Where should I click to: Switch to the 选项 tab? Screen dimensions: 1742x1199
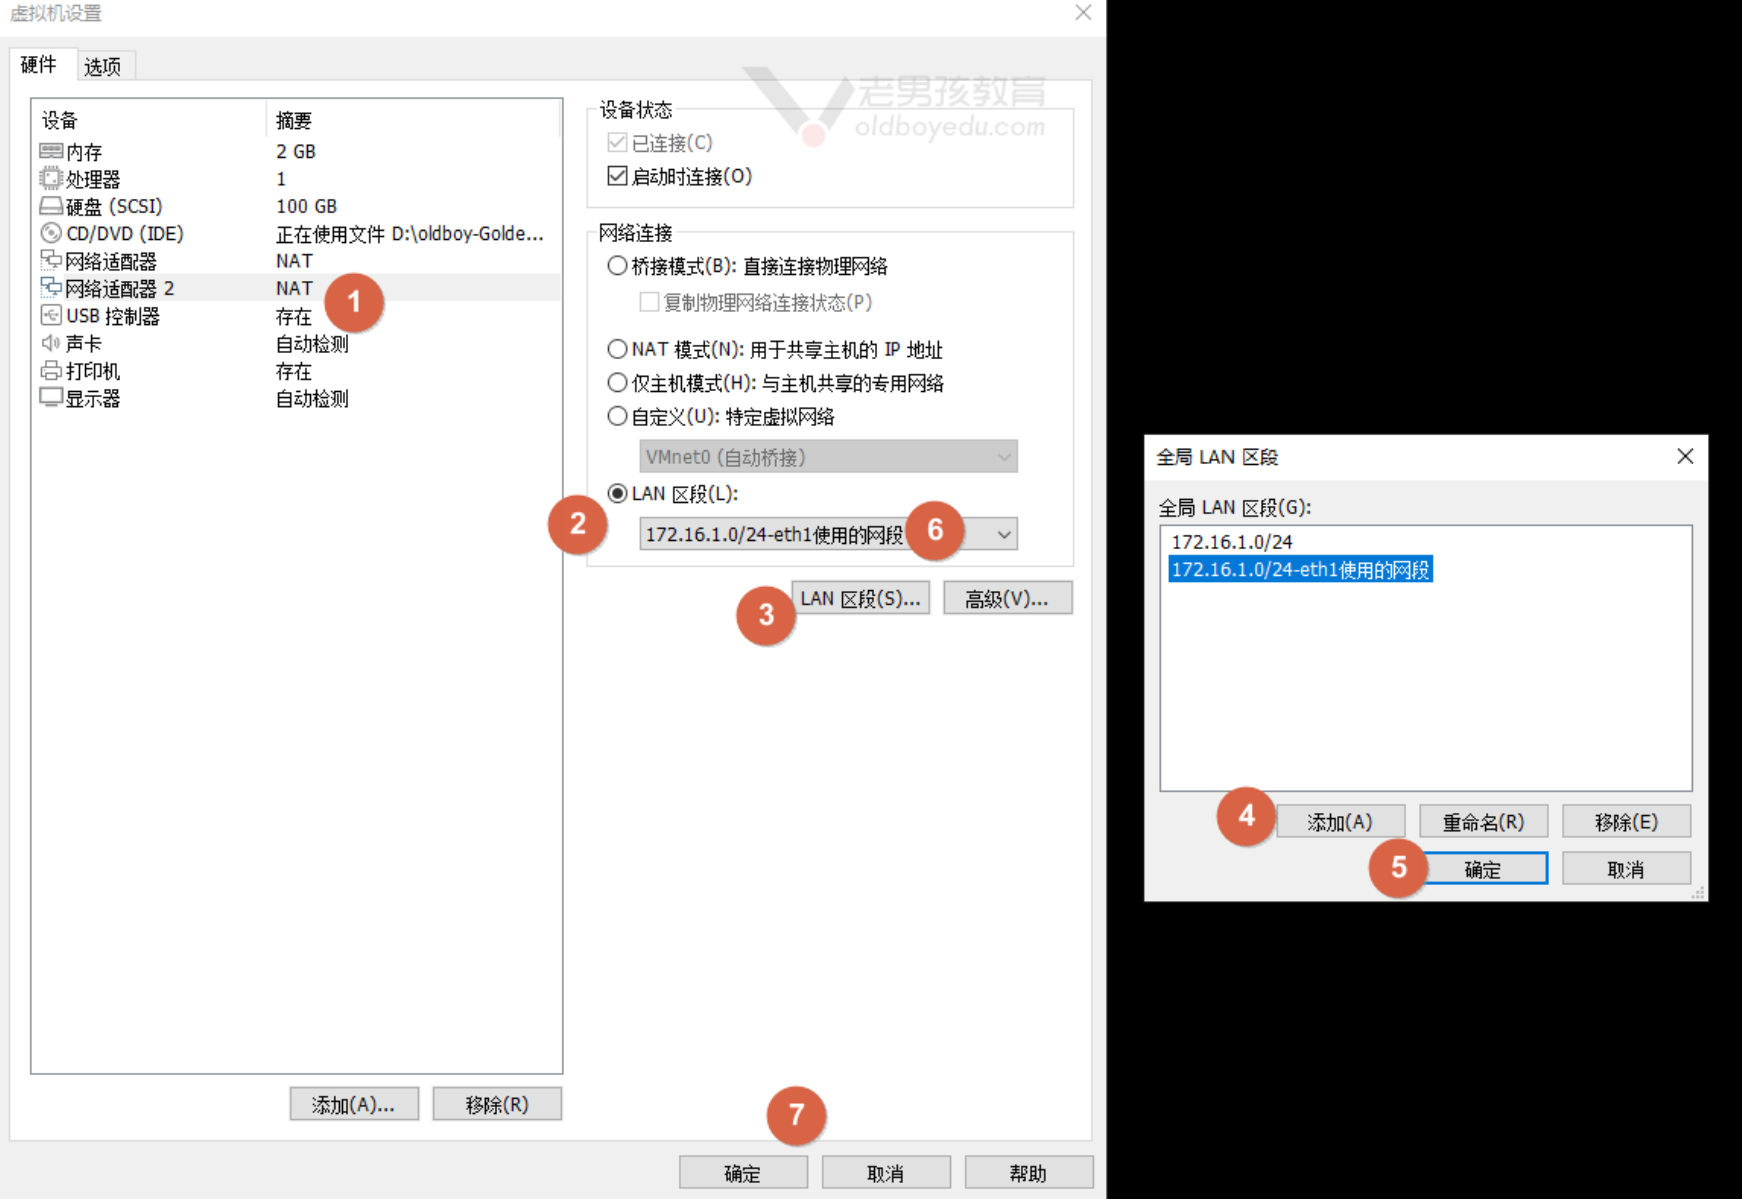coord(102,66)
